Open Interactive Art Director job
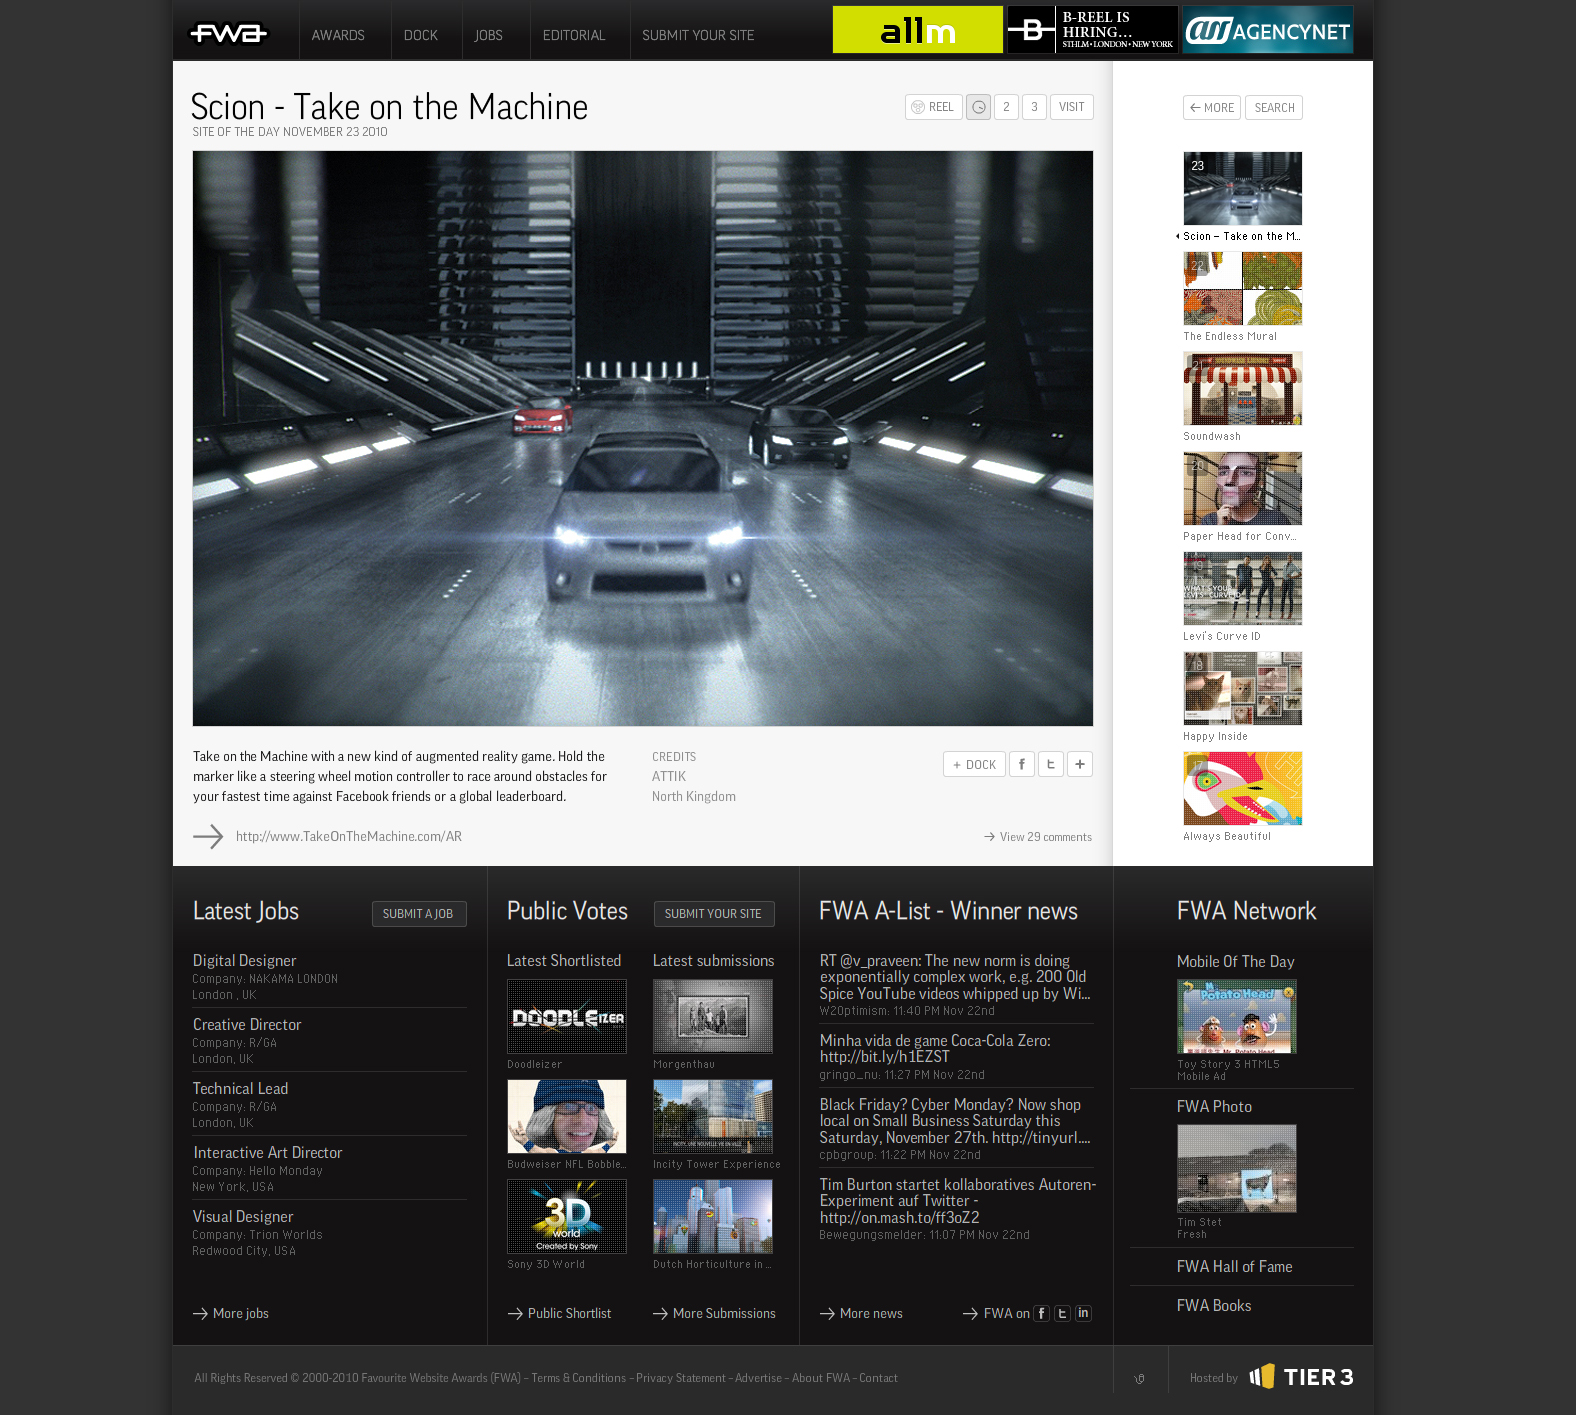The height and width of the screenshot is (1415, 1576). [x=267, y=1152]
